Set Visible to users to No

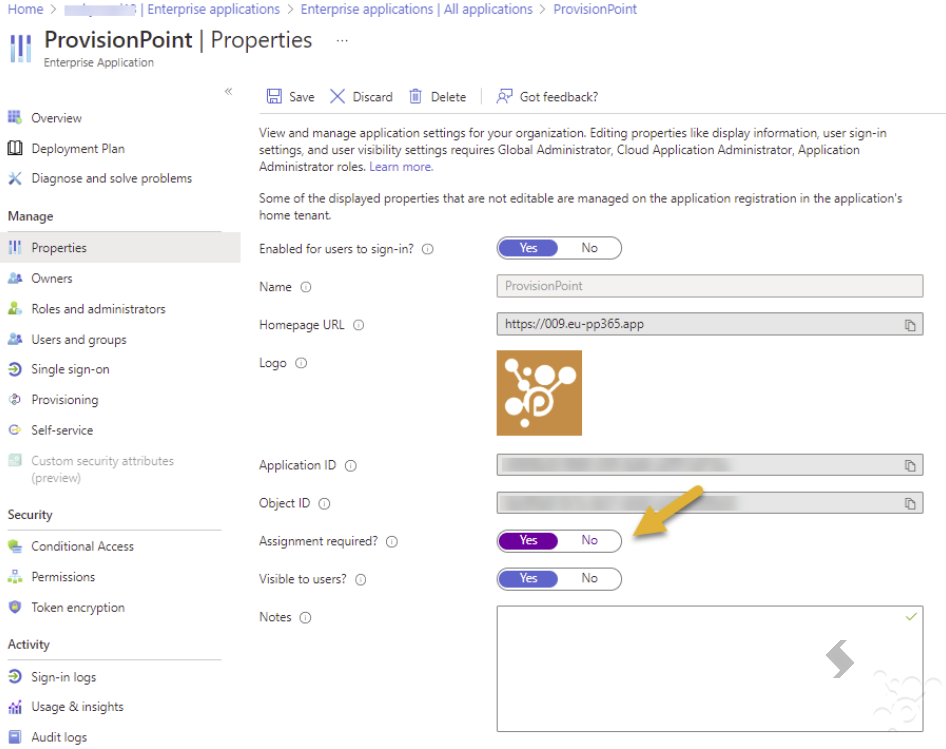click(589, 578)
